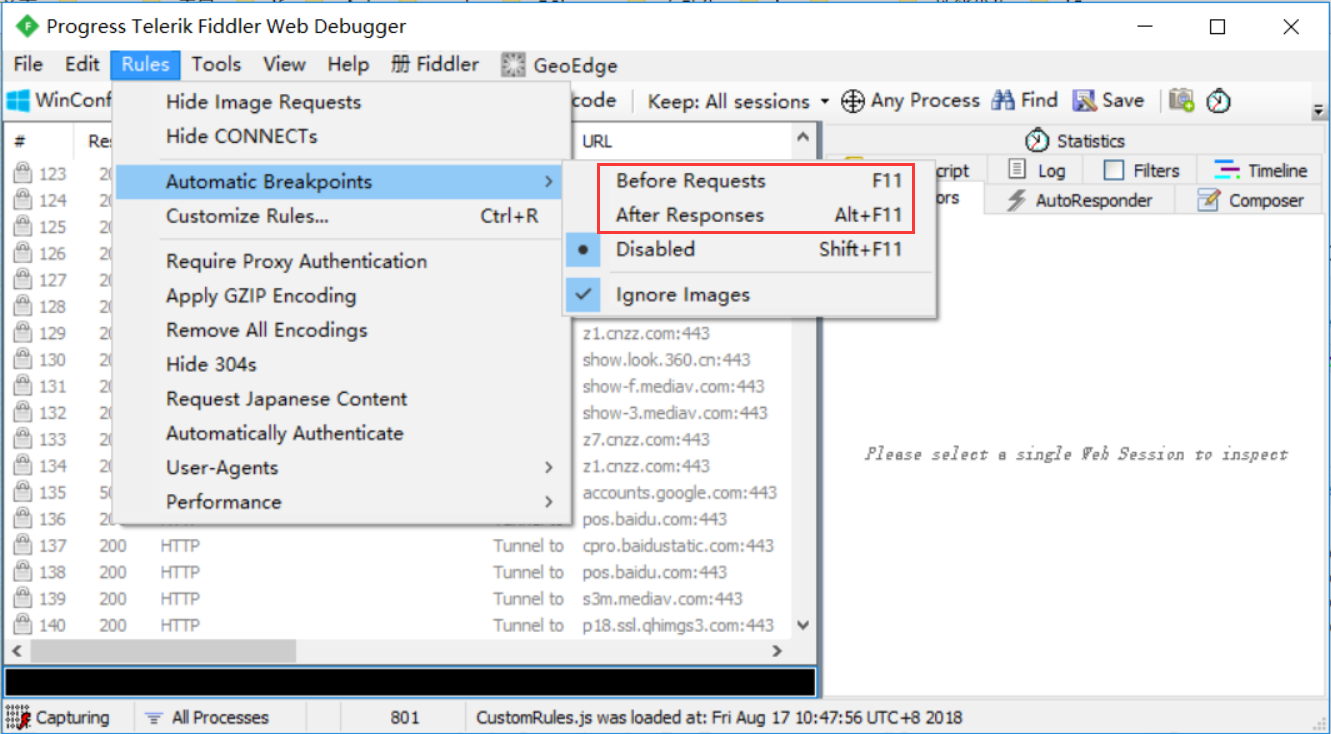This screenshot has width=1331, height=734.
Task: Expand the User-Agents submenu
Action: click(x=342, y=467)
